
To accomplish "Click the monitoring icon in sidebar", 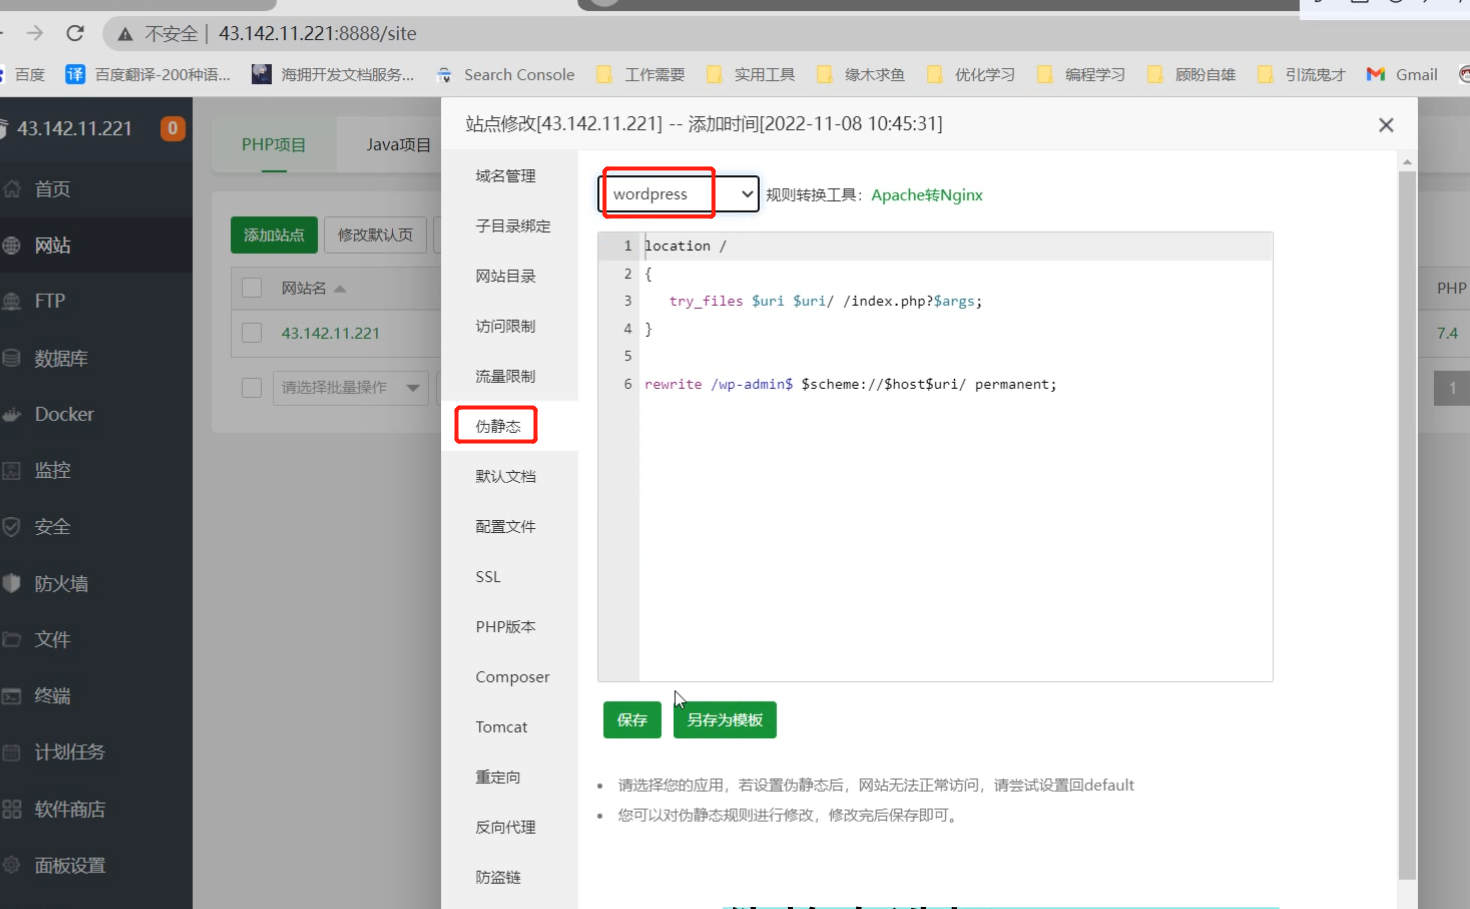I will pos(12,470).
